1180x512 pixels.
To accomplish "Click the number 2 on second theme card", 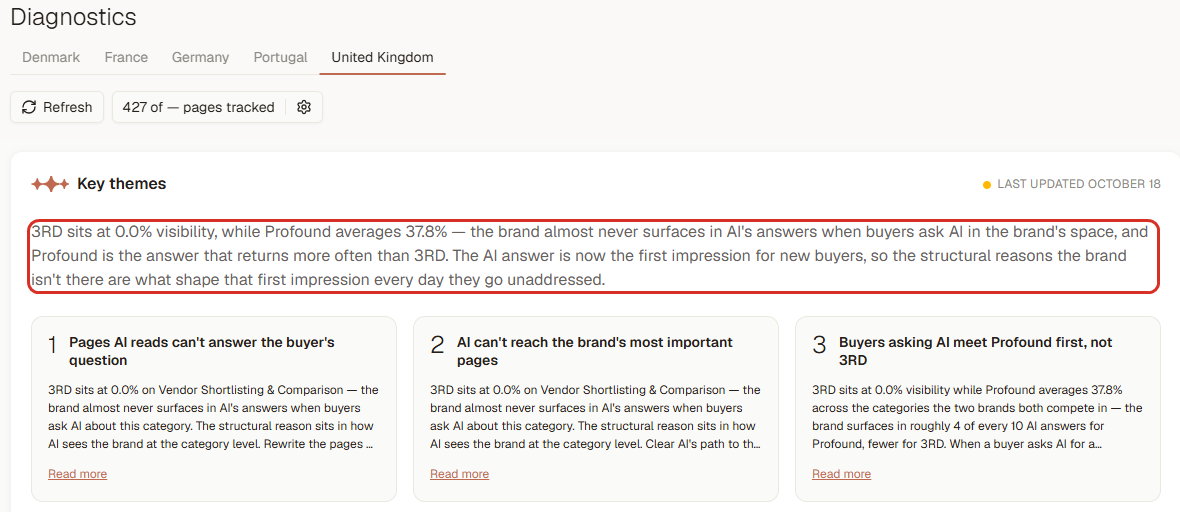I will tap(438, 346).
